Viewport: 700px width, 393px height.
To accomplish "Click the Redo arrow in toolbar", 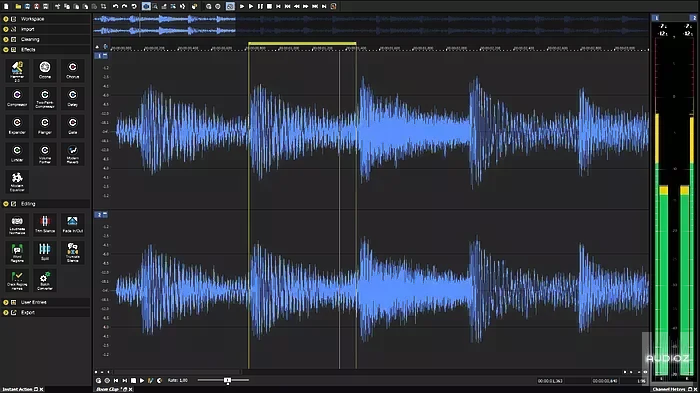I will tap(125, 6).
